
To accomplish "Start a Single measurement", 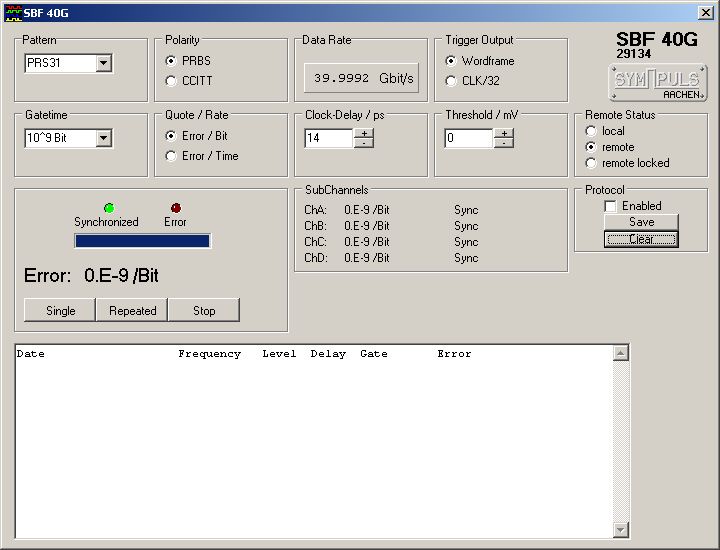I will coord(60,310).
